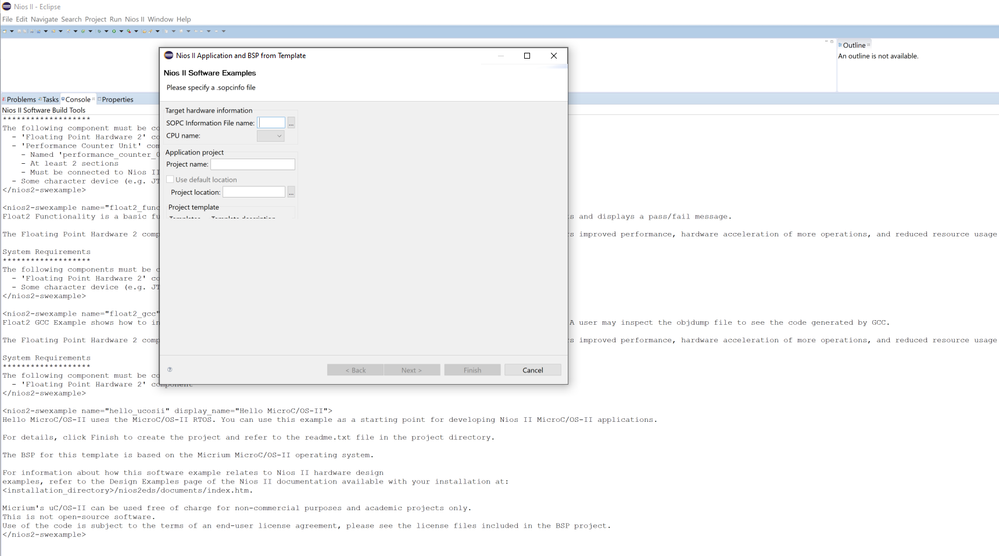The width and height of the screenshot is (999, 556).
Task: Open the Run dropdown arrow
Action: [121, 31]
